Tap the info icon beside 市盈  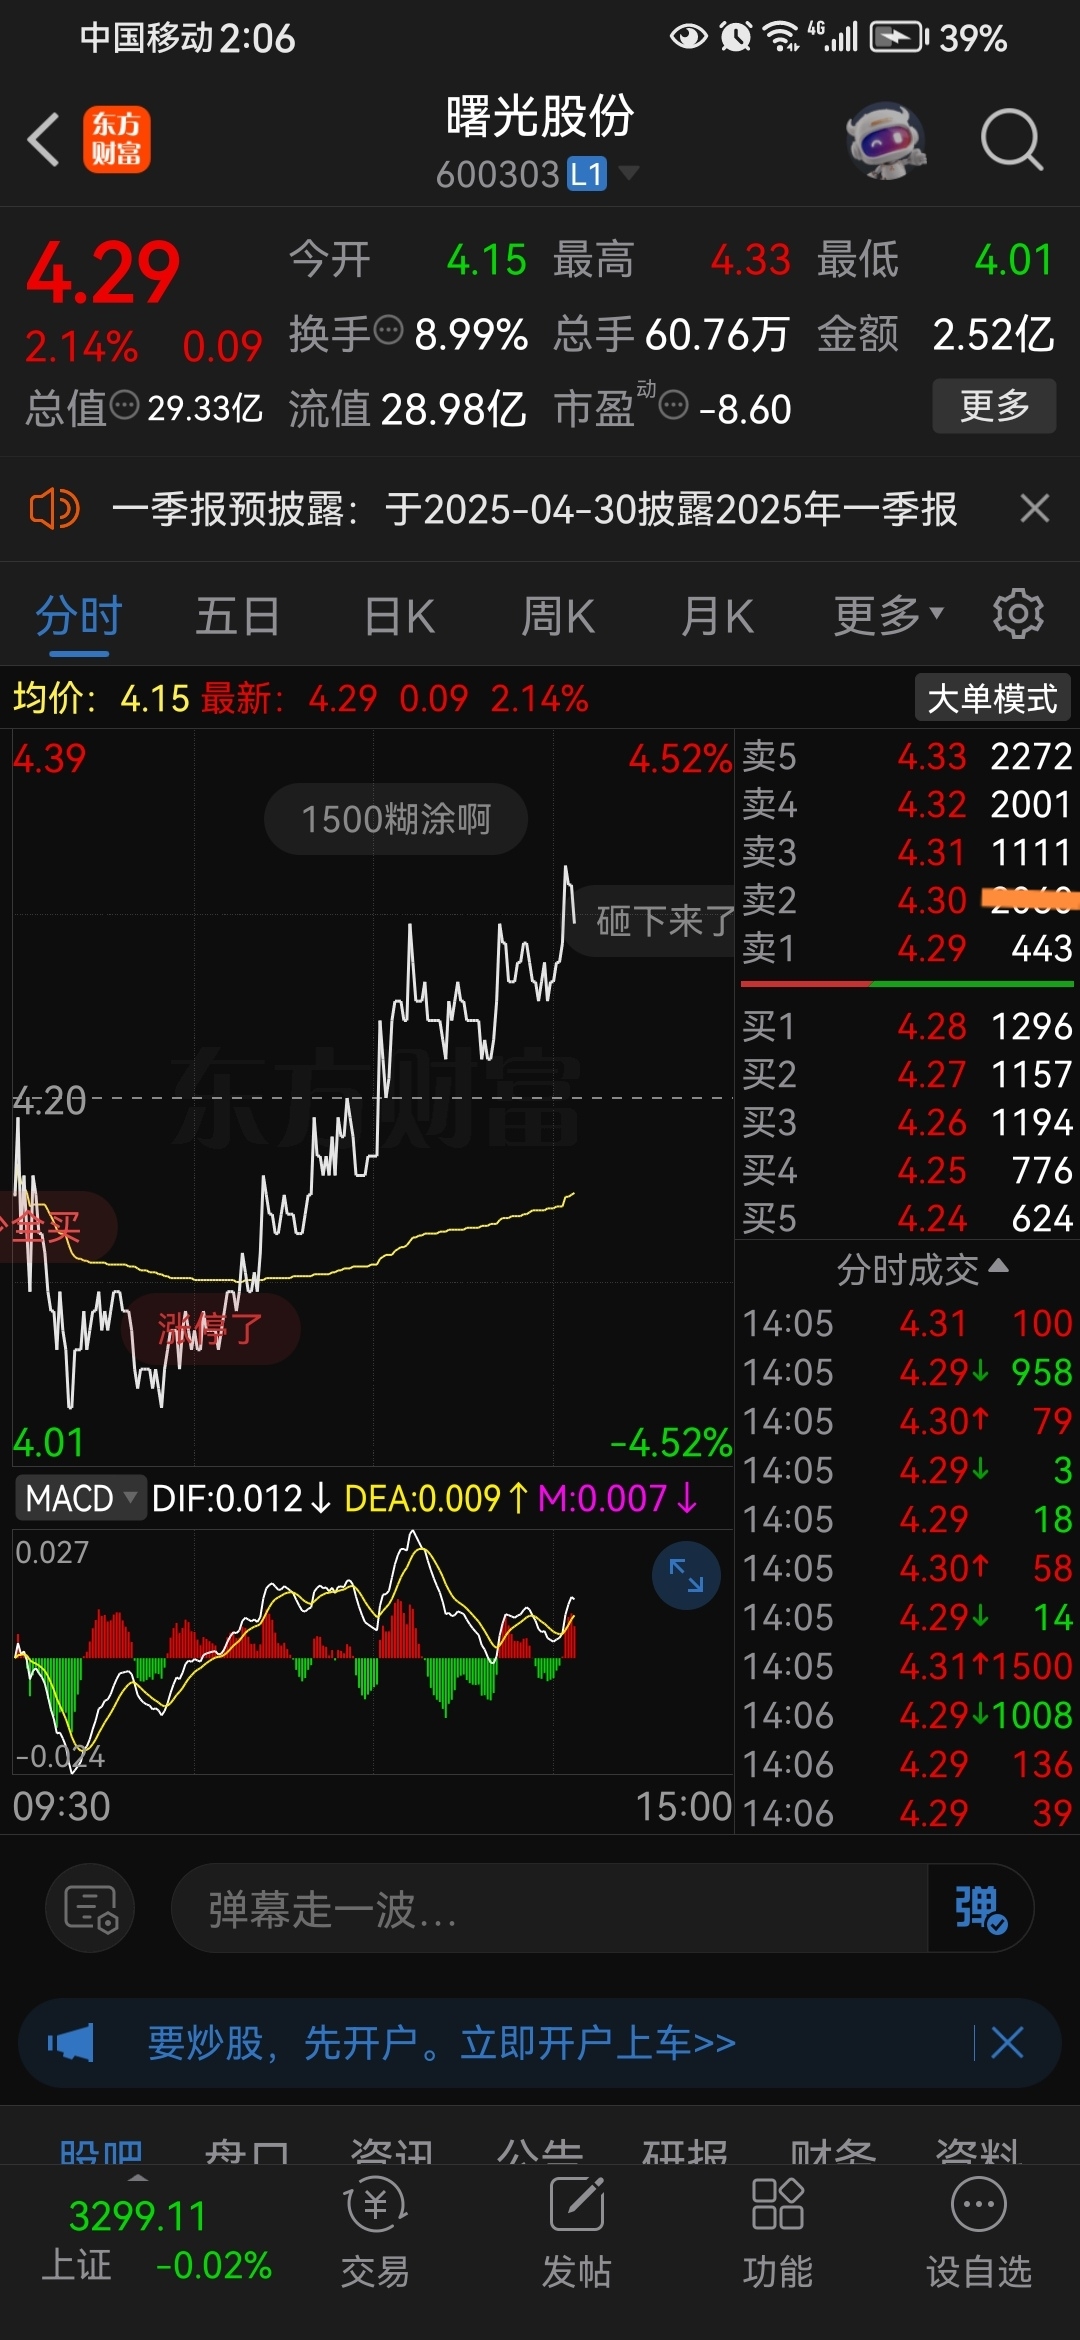point(674,405)
